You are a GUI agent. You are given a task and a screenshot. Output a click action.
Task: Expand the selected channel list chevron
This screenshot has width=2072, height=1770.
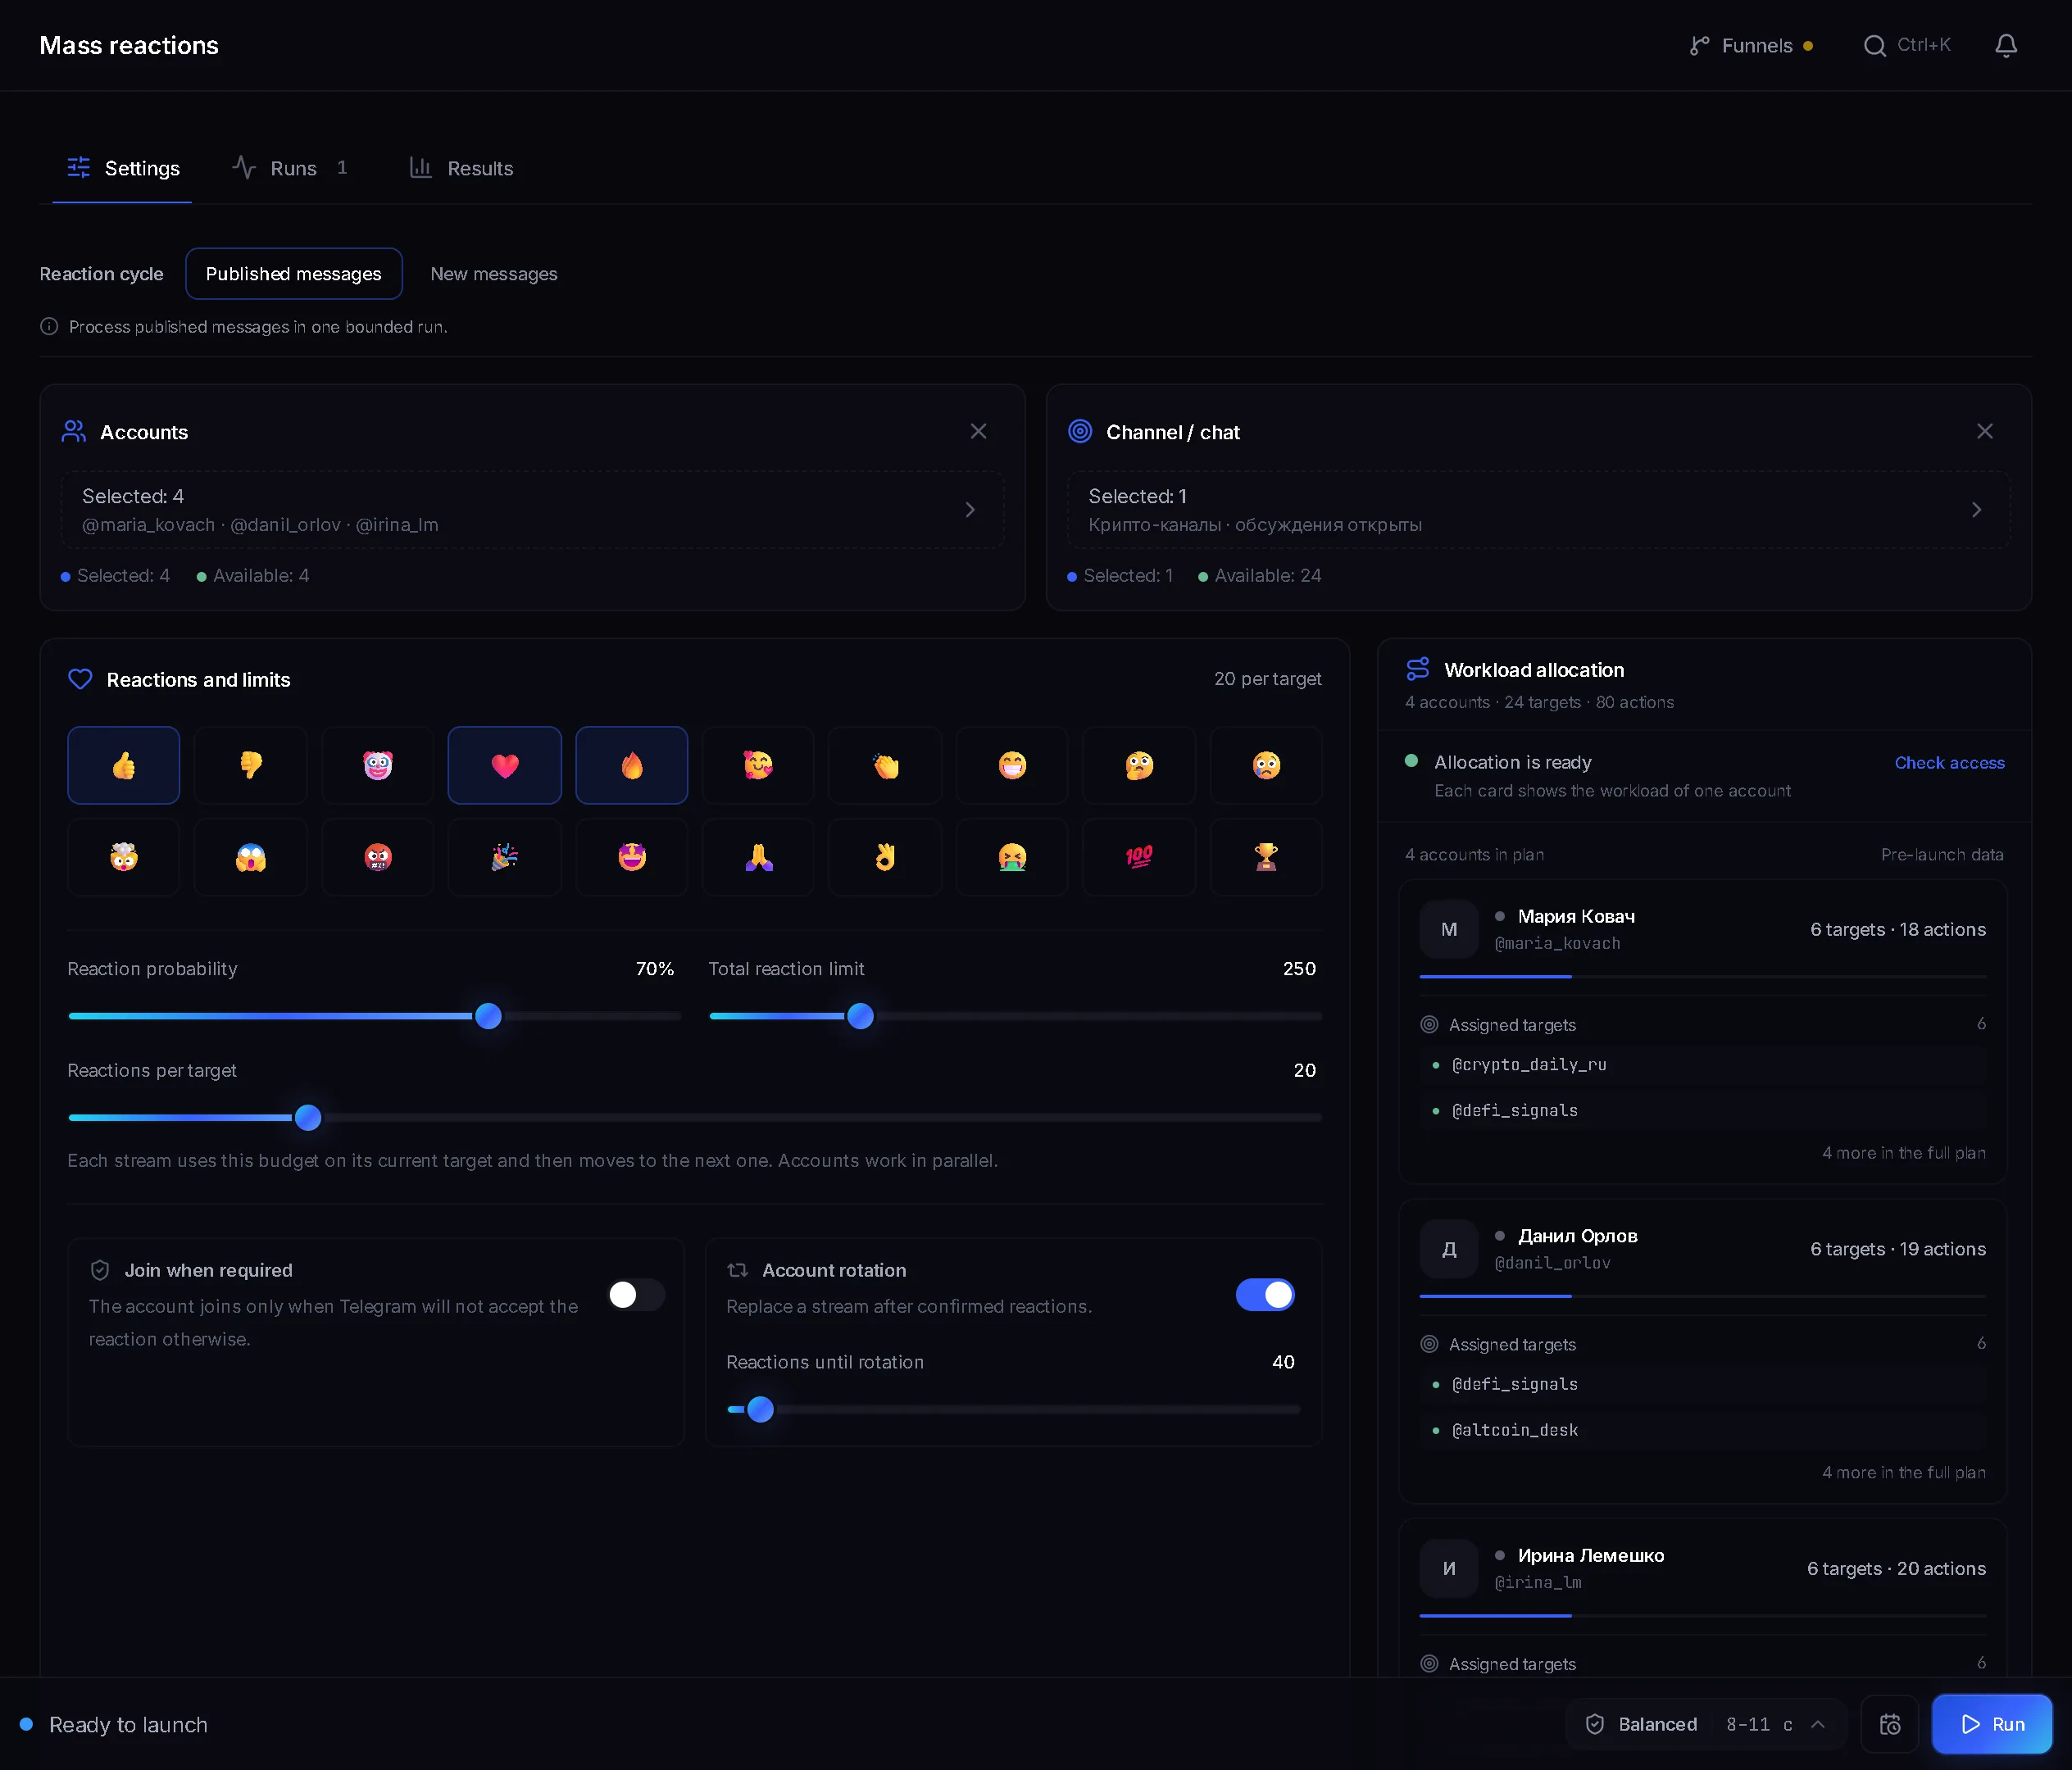click(x=1976, y=510)
